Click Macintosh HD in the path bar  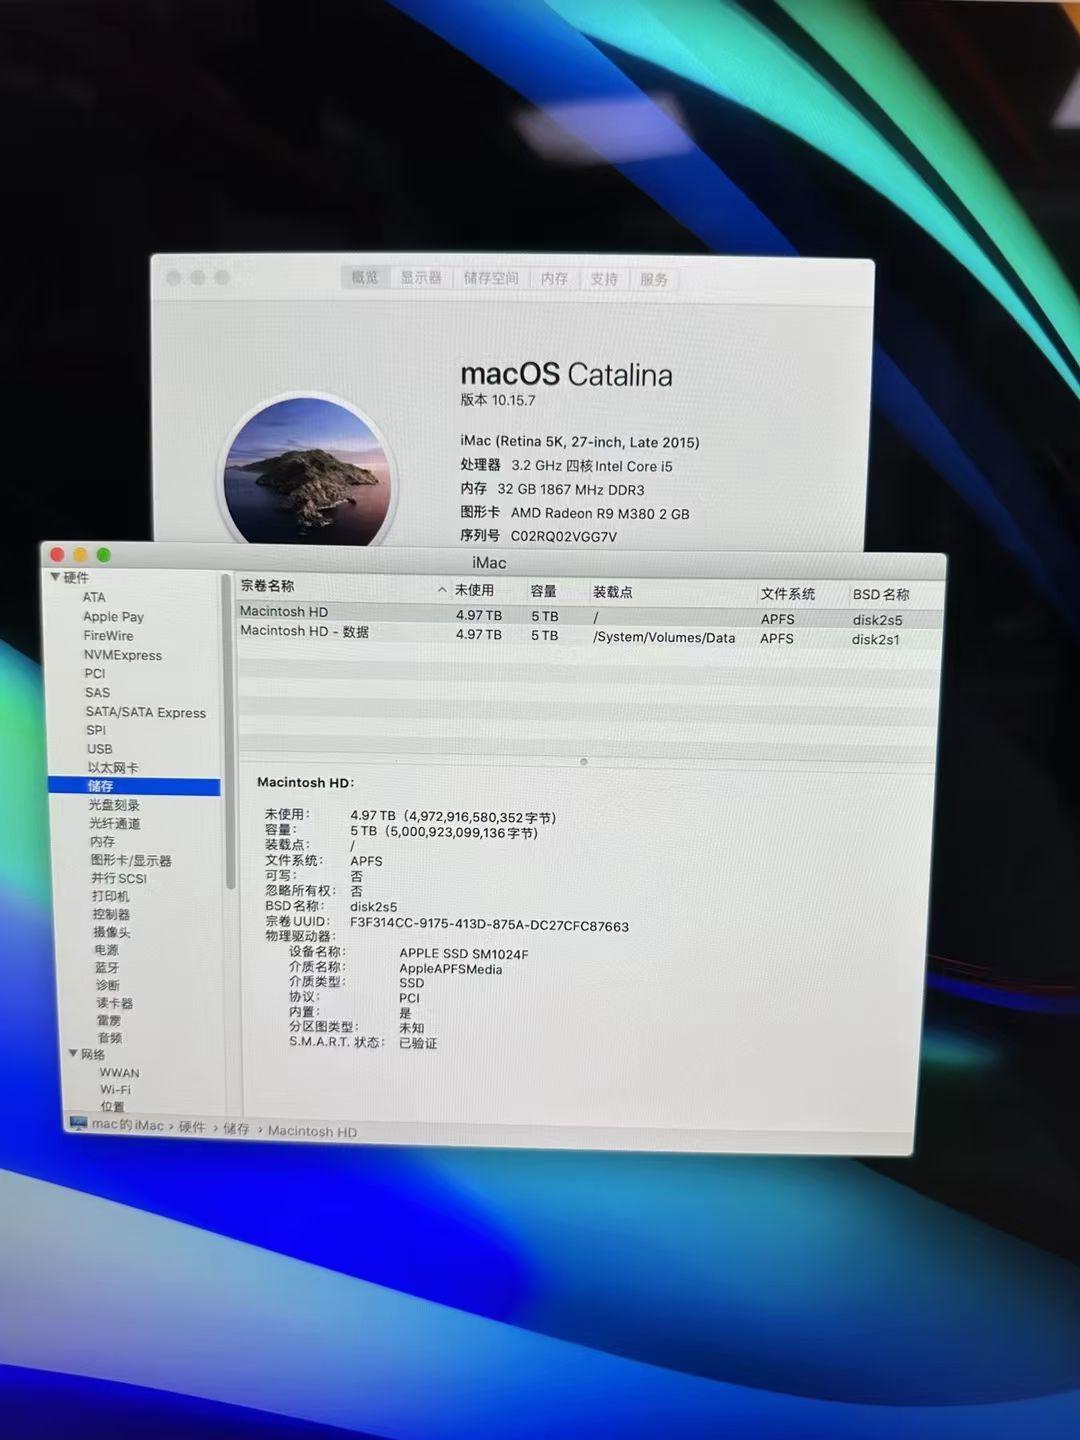click(x=312, y=1131)
